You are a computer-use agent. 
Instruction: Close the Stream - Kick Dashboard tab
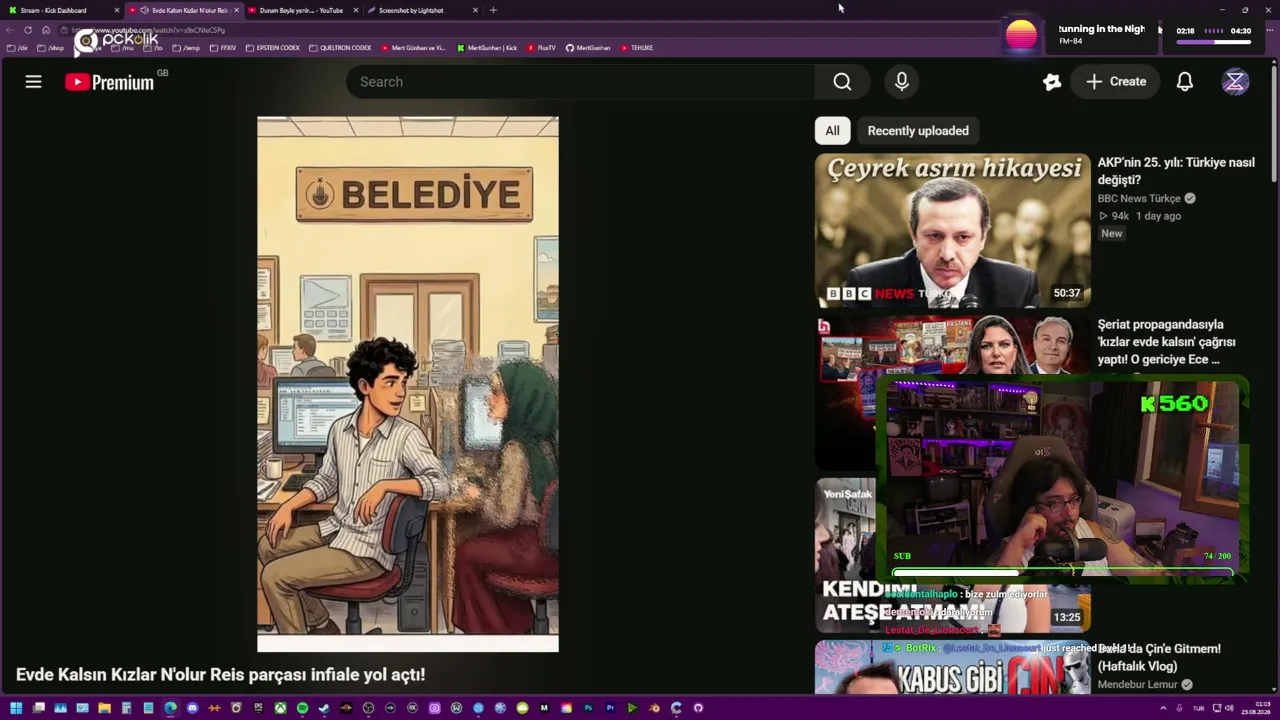(117, 10)
